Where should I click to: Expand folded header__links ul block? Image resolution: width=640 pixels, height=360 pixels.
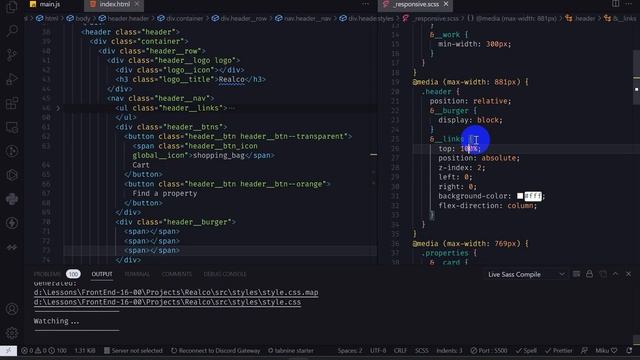58,108
